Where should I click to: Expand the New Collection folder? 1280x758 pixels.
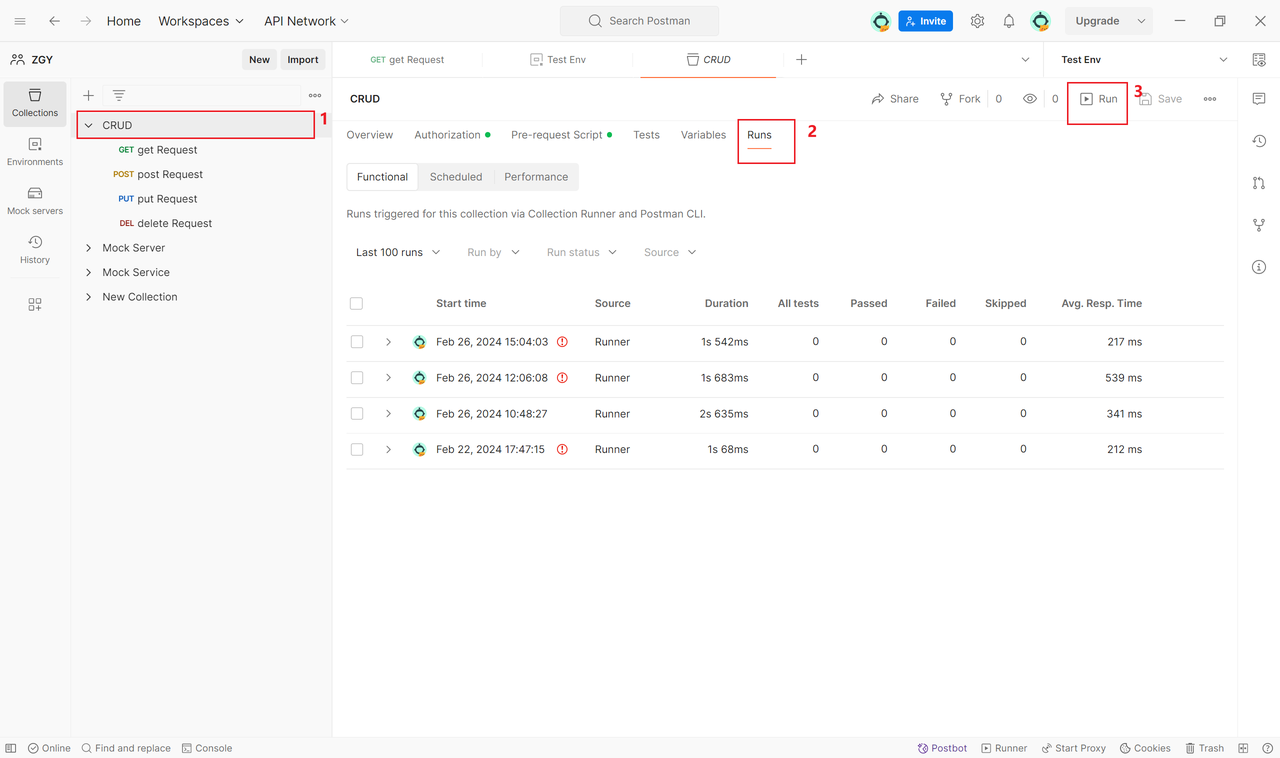click(x=88, y=297)
